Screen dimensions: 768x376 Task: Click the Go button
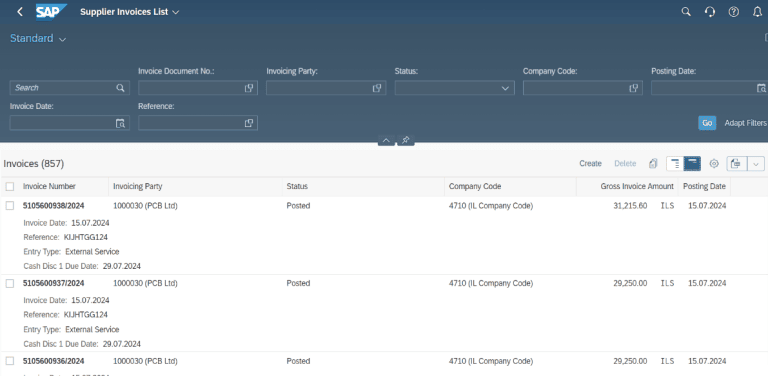[707, 123]
